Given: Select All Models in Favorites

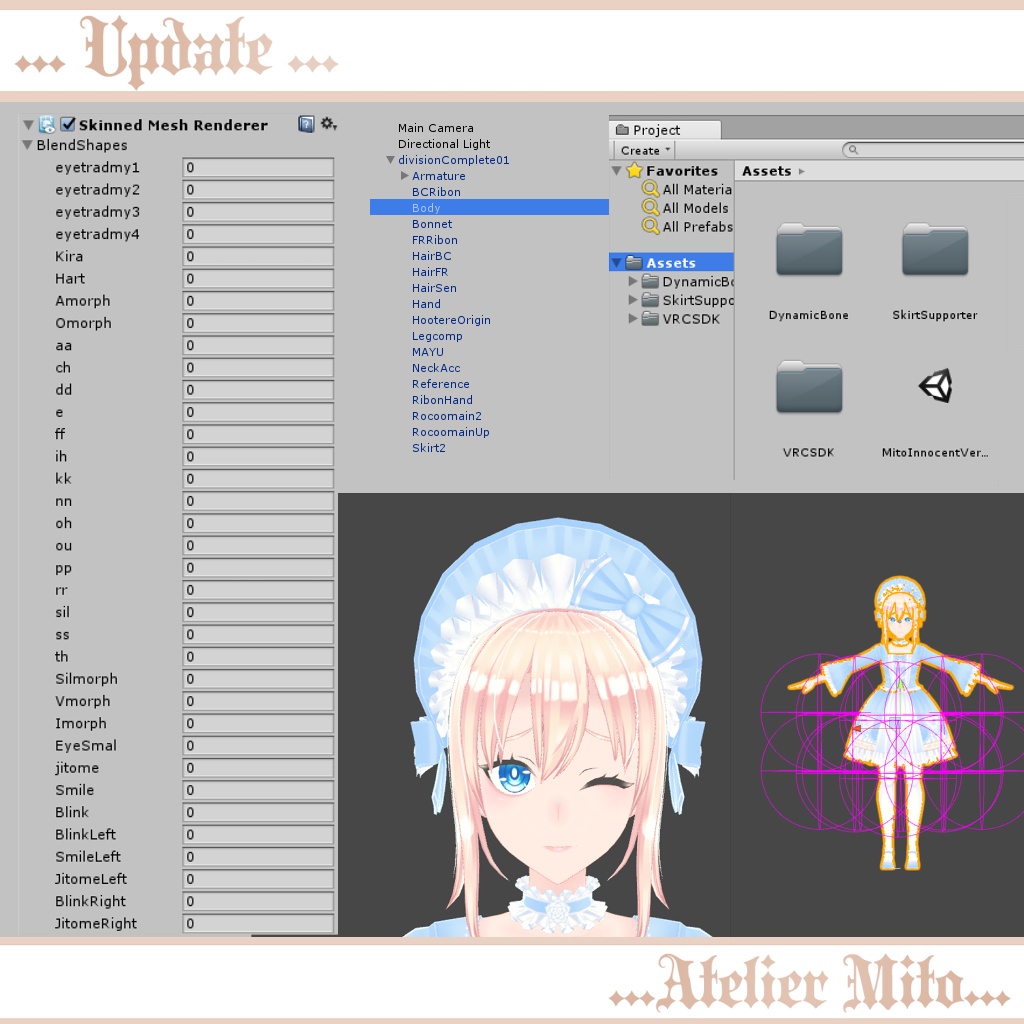Looking at the screenshot, I should point(696,208).
